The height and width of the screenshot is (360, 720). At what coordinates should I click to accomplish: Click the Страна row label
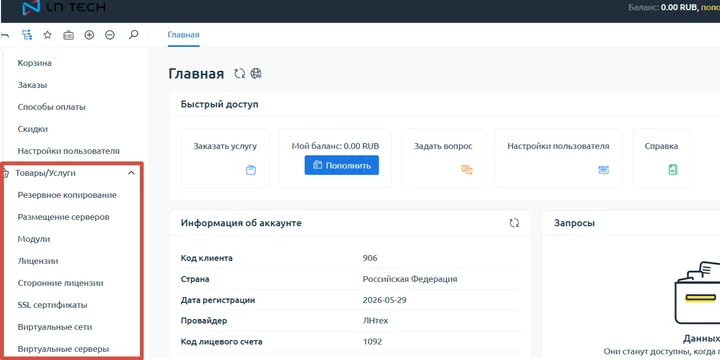(x=195, y=279)
